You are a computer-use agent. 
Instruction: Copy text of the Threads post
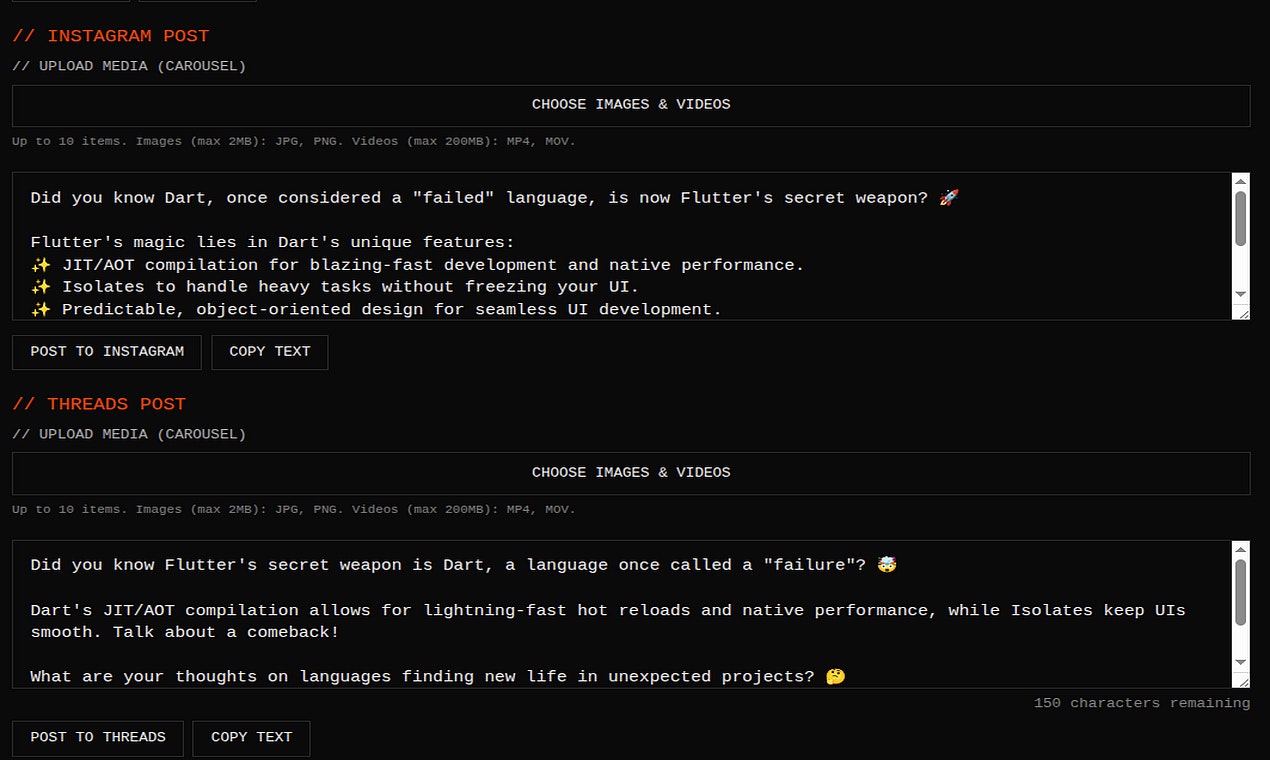[x=252, y=738]
